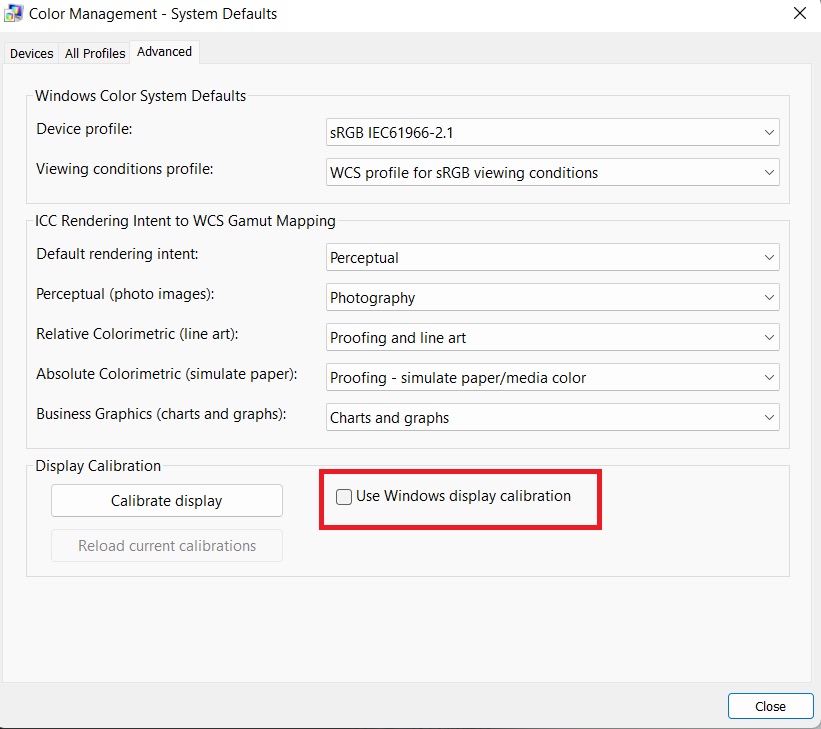Click the Reload current calibrations button
Screen dimensions: 821x729
[x=166, y=545]
